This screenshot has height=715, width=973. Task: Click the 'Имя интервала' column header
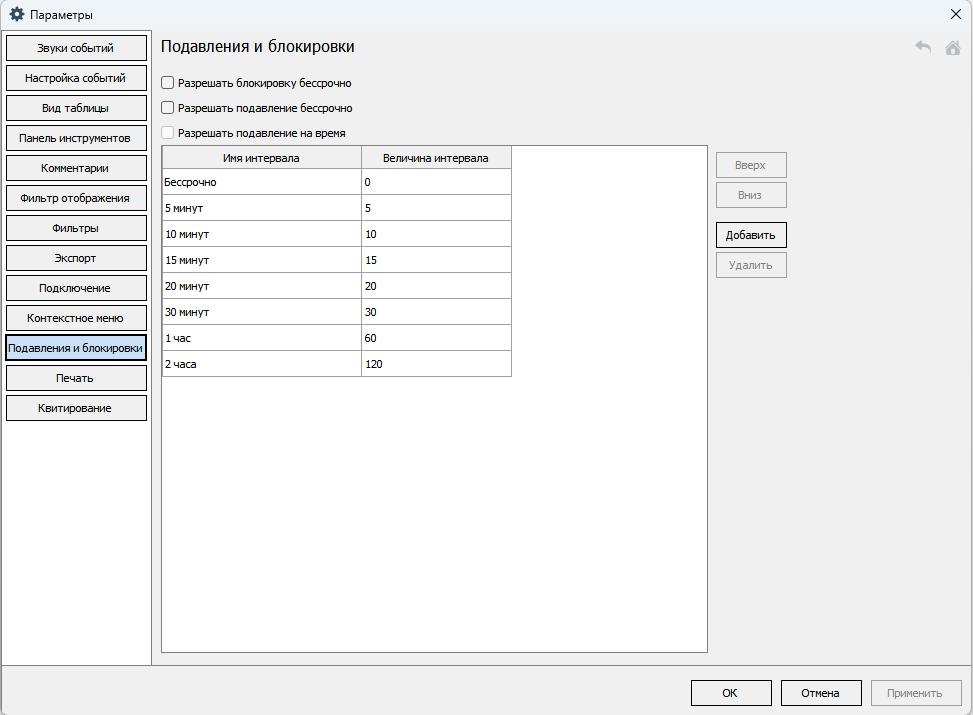261,157
